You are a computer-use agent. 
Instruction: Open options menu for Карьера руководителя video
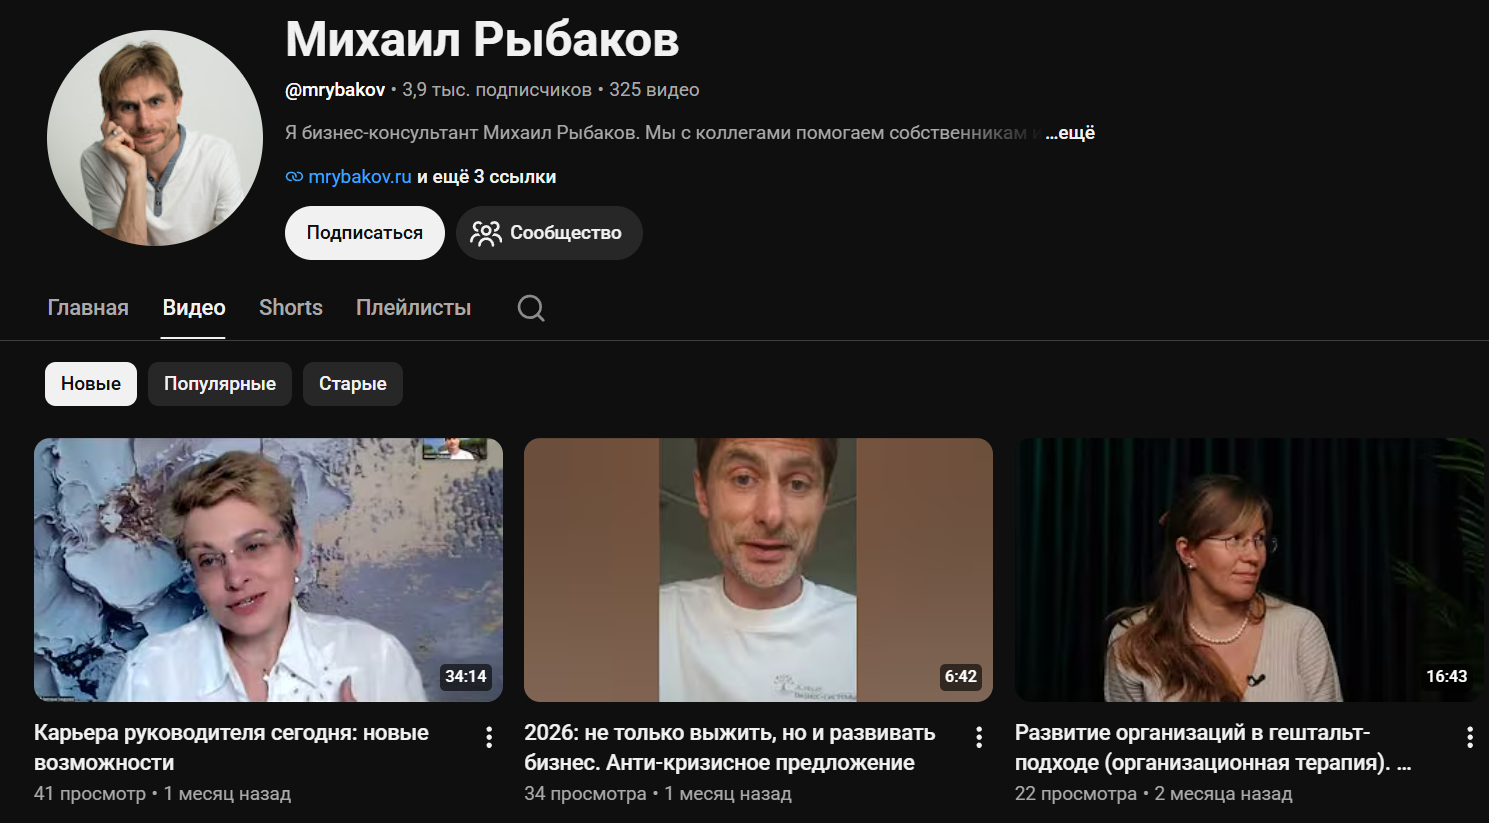coord(489,738)
